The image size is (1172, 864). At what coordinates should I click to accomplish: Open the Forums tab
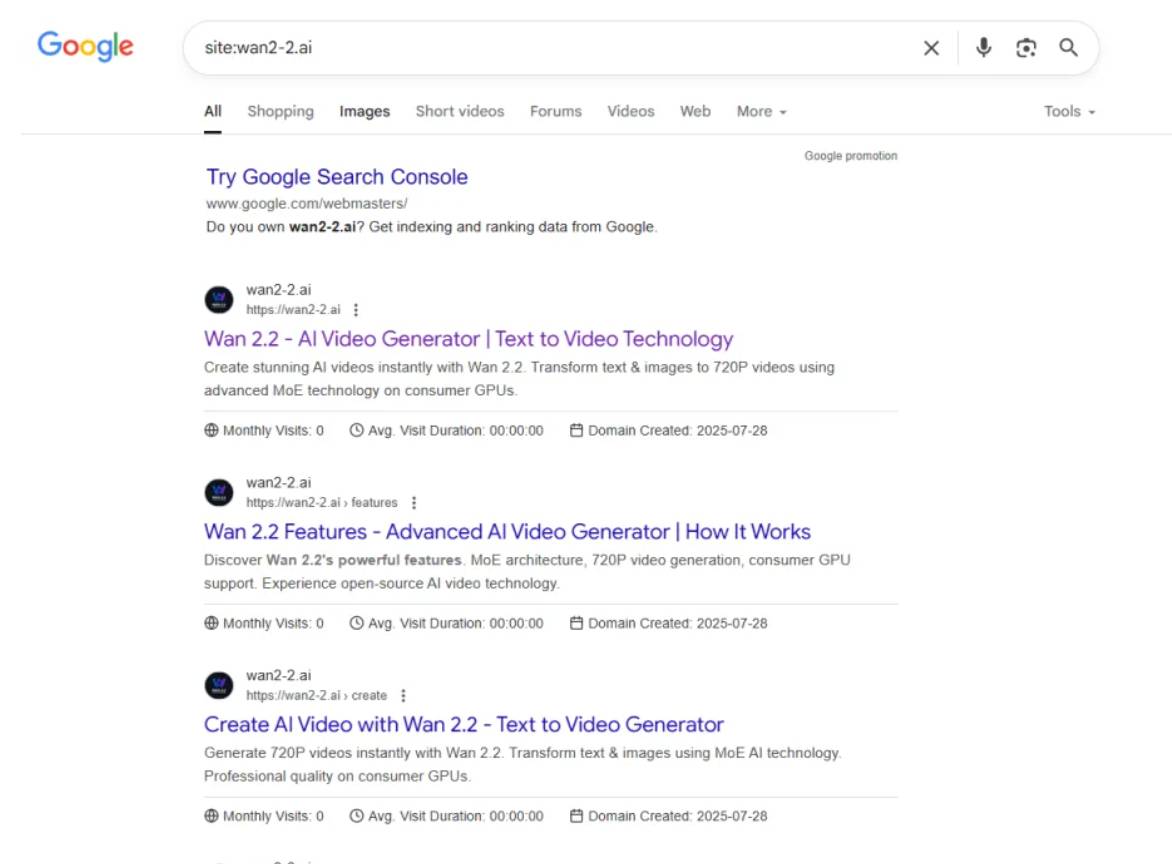coord(555,111)
